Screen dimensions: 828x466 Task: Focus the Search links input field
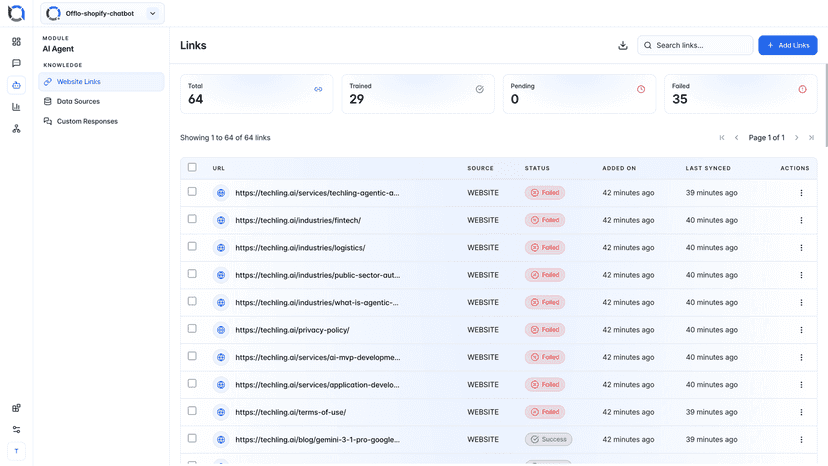click(695, 45)
